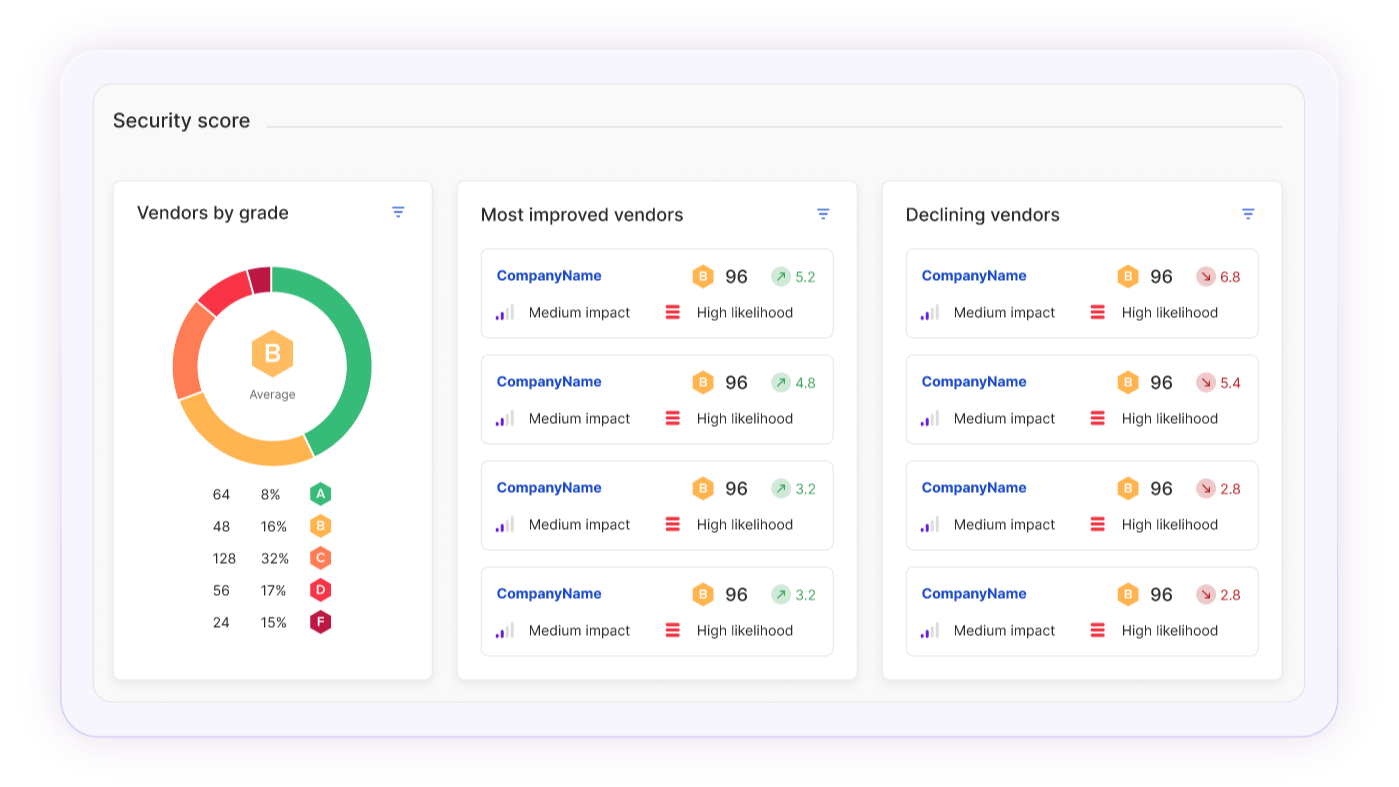The height and width of the screenshot is (787, 1399).
Task: Select the red grade D hexagon in legend
Action: click(320, 590)
